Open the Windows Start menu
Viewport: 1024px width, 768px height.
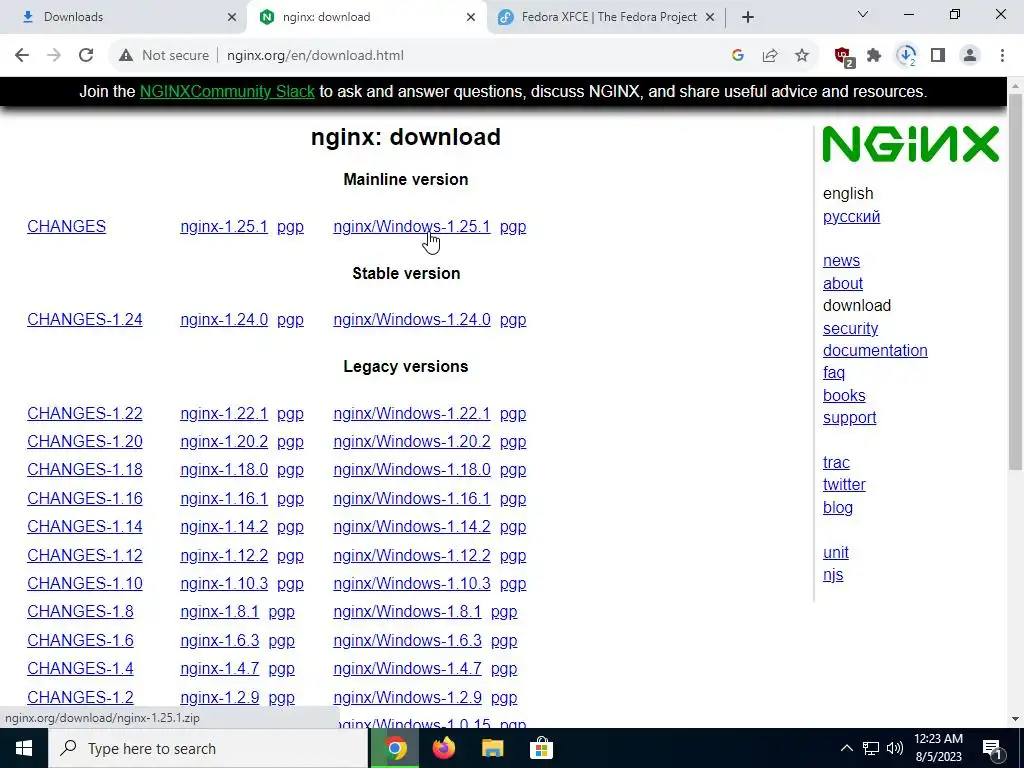[24, 748]
